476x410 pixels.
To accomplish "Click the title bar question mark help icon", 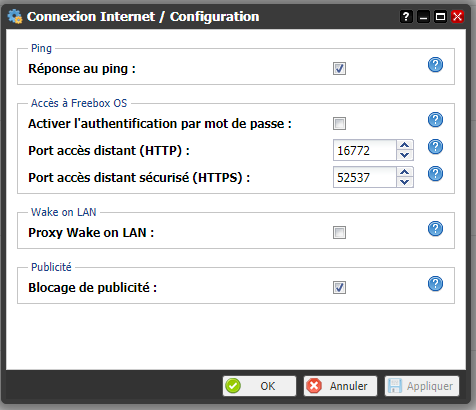I will coord(406,16).
